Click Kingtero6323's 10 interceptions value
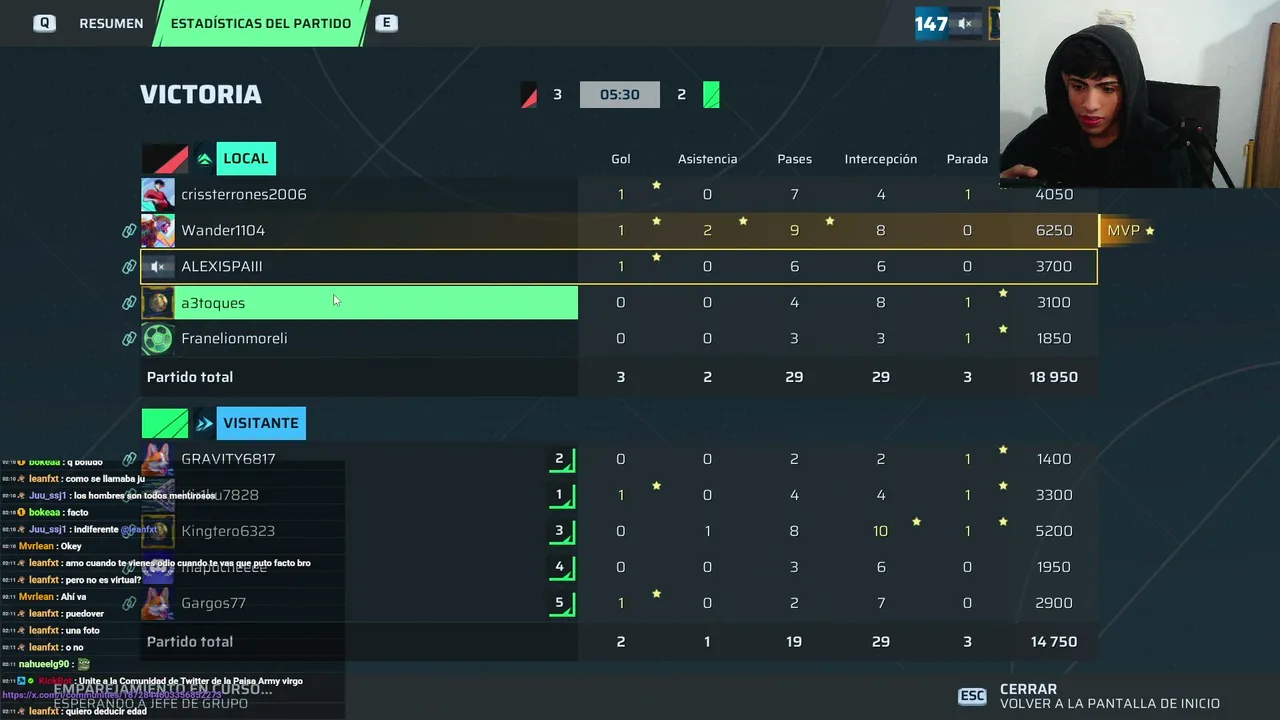Image resolution: width=1280 pixels, height=720 pixels. (880, 531)
